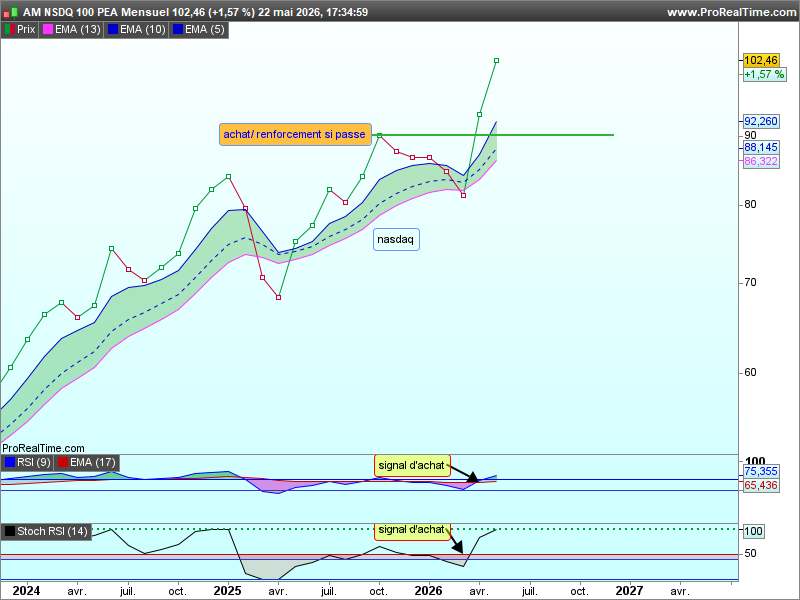Click the 2027 label on the time axis
This screenshot has width=800, height=600.
(630, 591)
